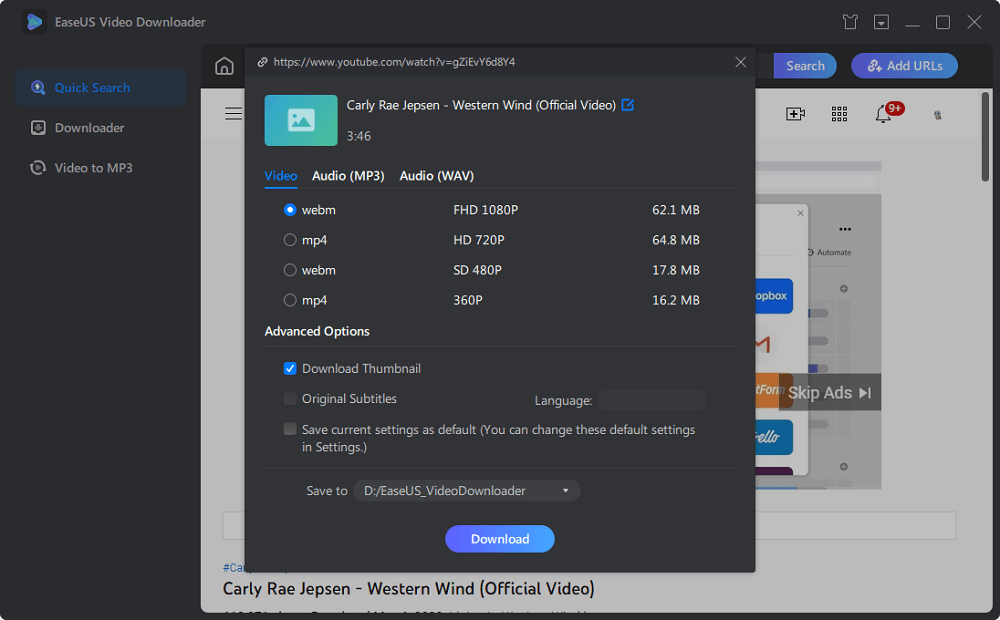Image resolution: width=1000 pixels, height=620 pixels.
Task: Click the edit title pencil icon
Action: [628, 105]
